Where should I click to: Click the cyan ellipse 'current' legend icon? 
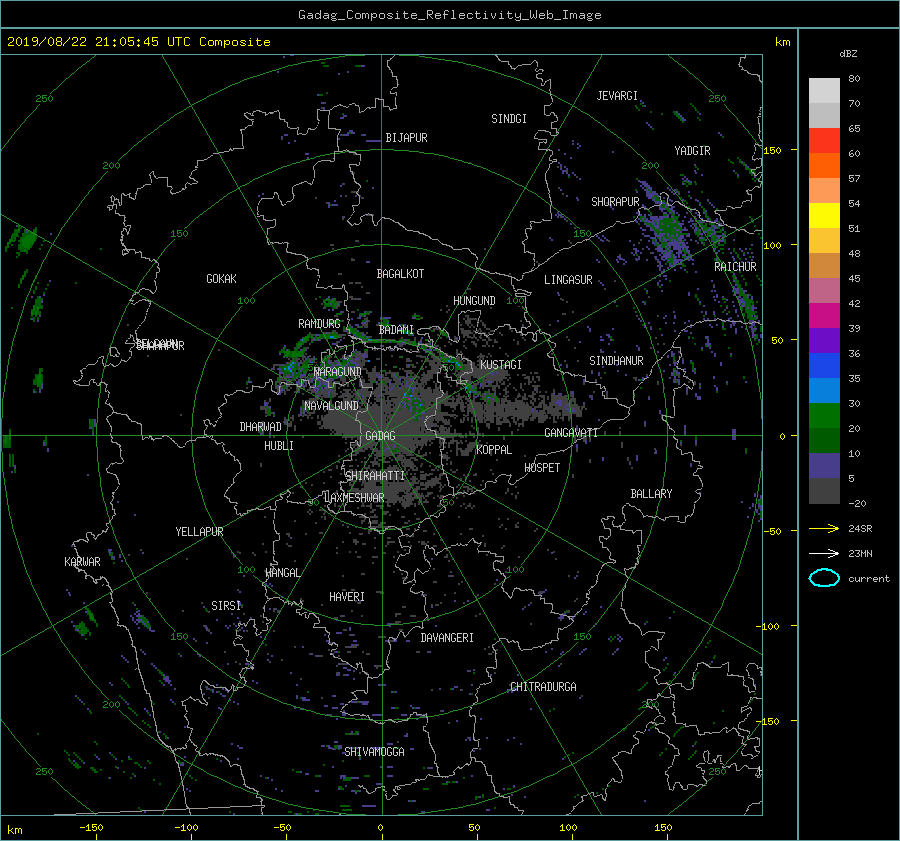(824, 578)
